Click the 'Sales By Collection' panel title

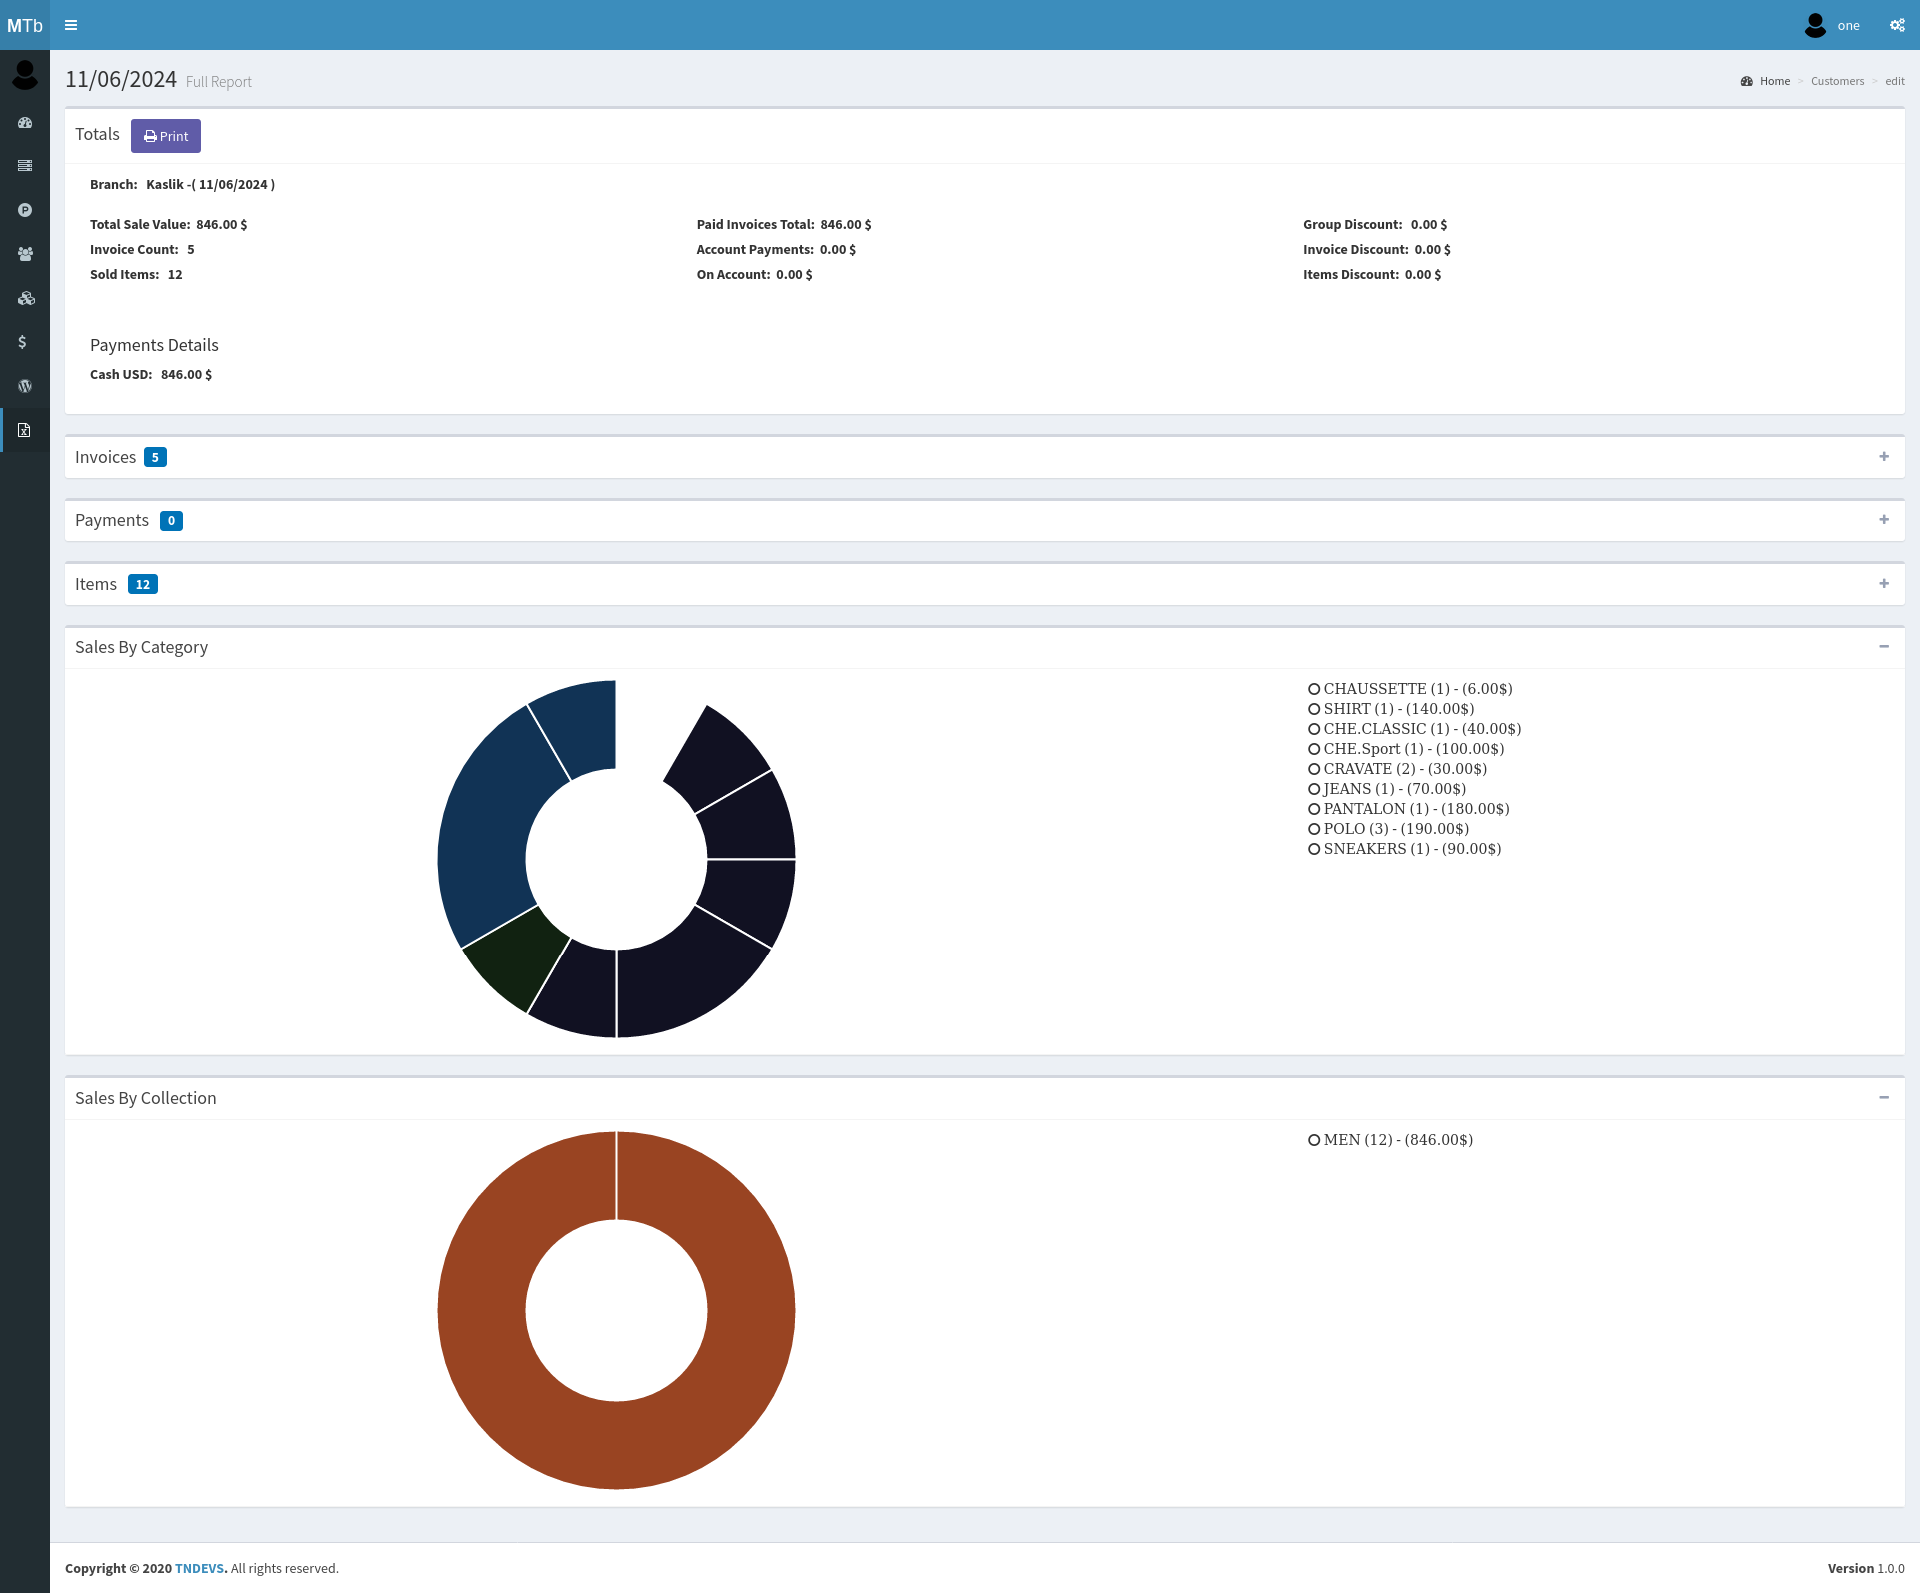click(145, 1098)
